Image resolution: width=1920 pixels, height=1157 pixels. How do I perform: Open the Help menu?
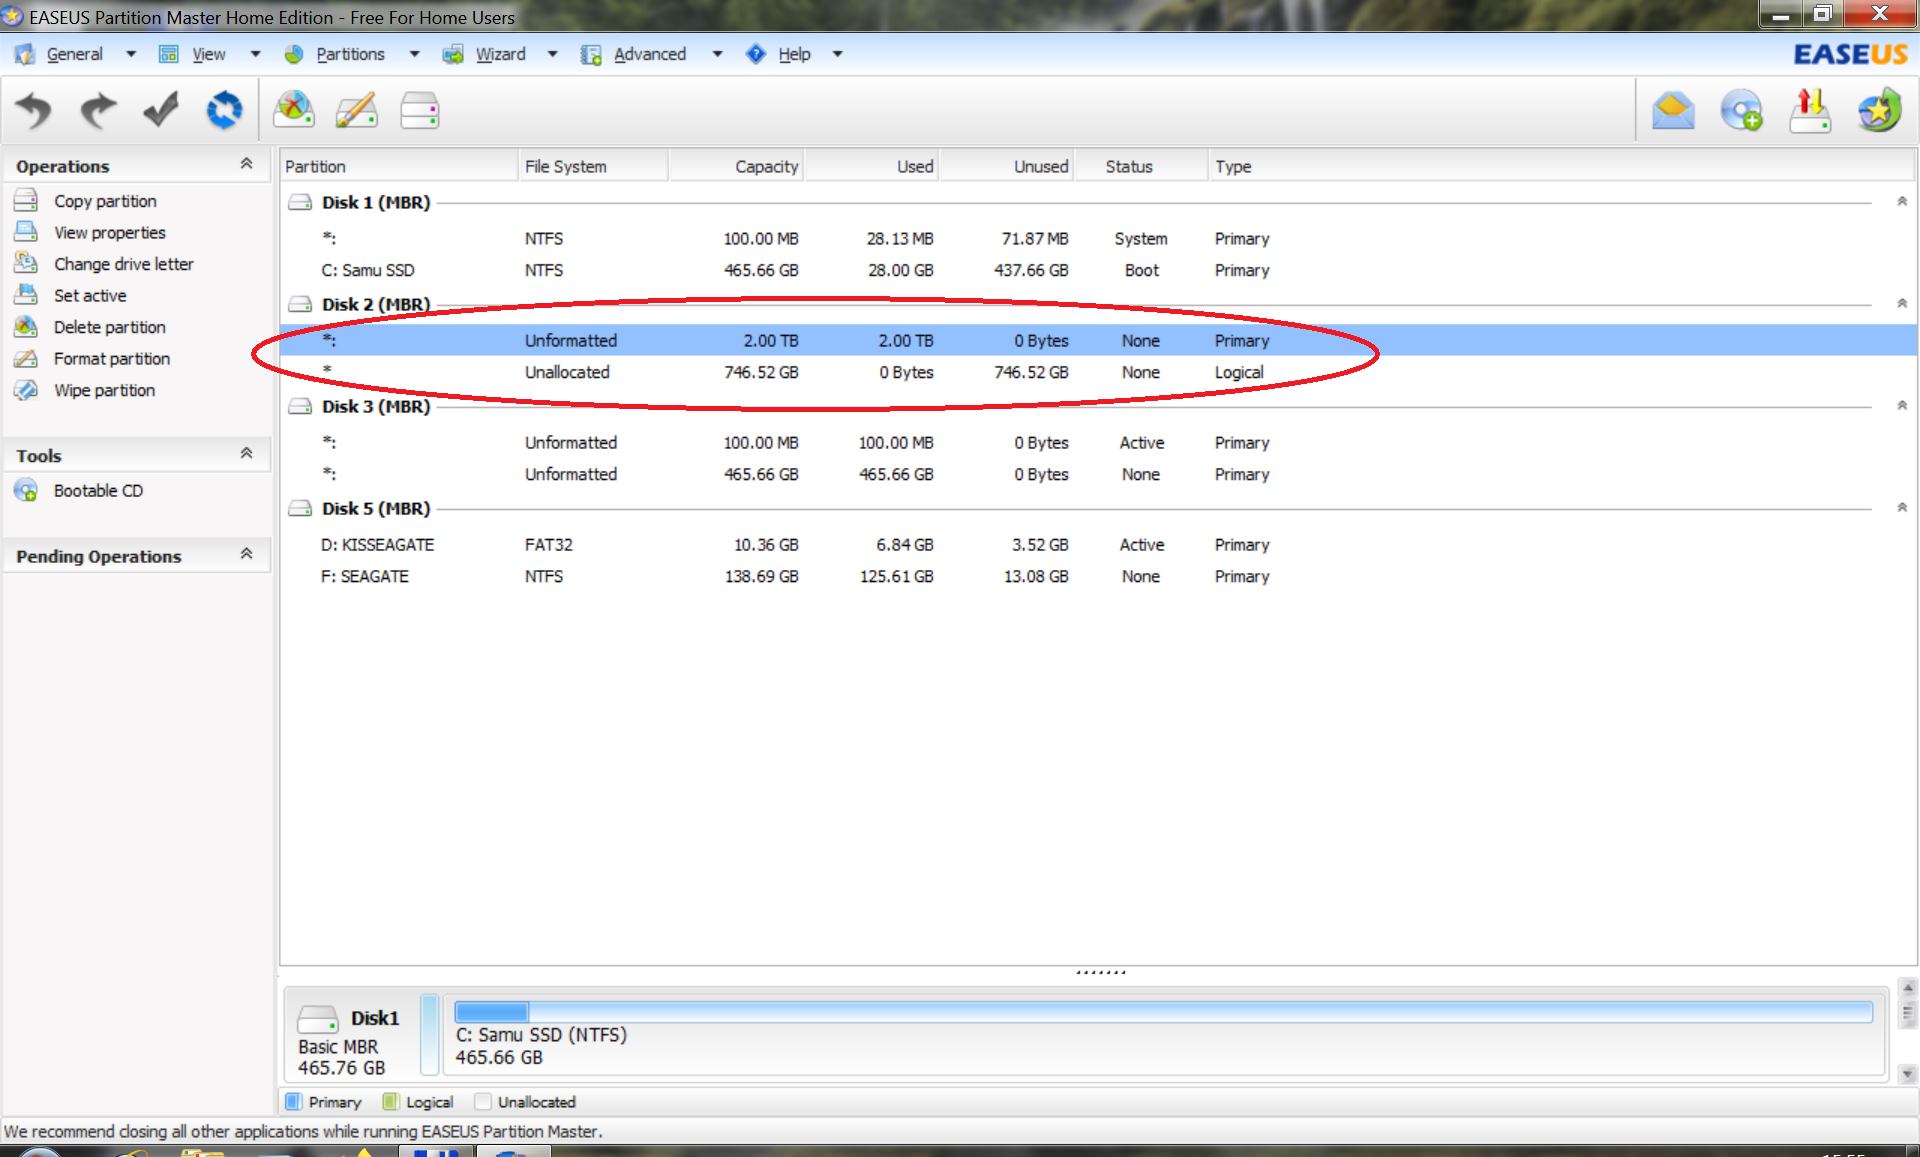tap(794, 54)
